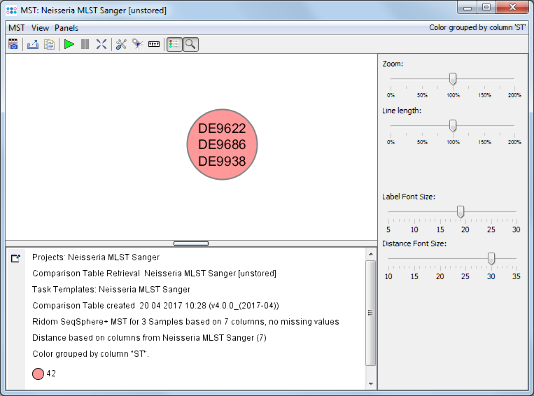Open the Panels menu

66,28
